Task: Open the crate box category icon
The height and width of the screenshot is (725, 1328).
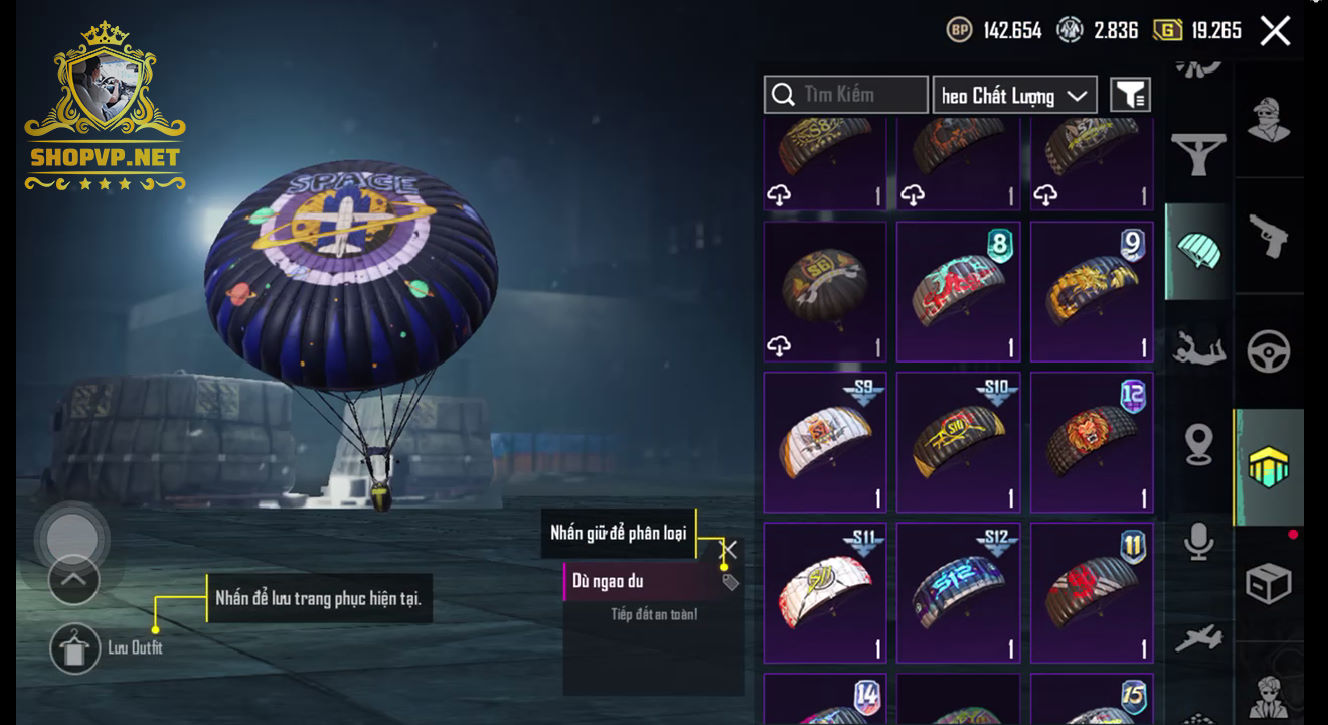Action: click(1269, 583)
